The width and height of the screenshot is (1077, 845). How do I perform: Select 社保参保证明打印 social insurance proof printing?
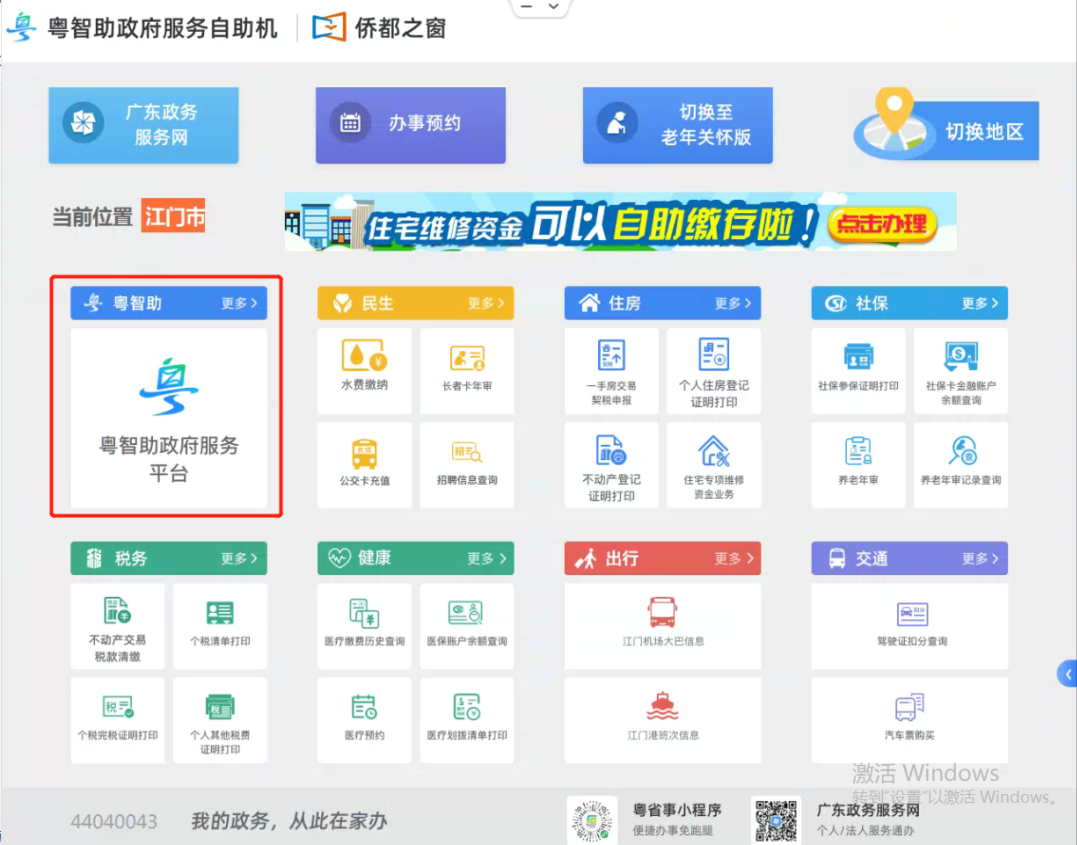click(857, 370)
